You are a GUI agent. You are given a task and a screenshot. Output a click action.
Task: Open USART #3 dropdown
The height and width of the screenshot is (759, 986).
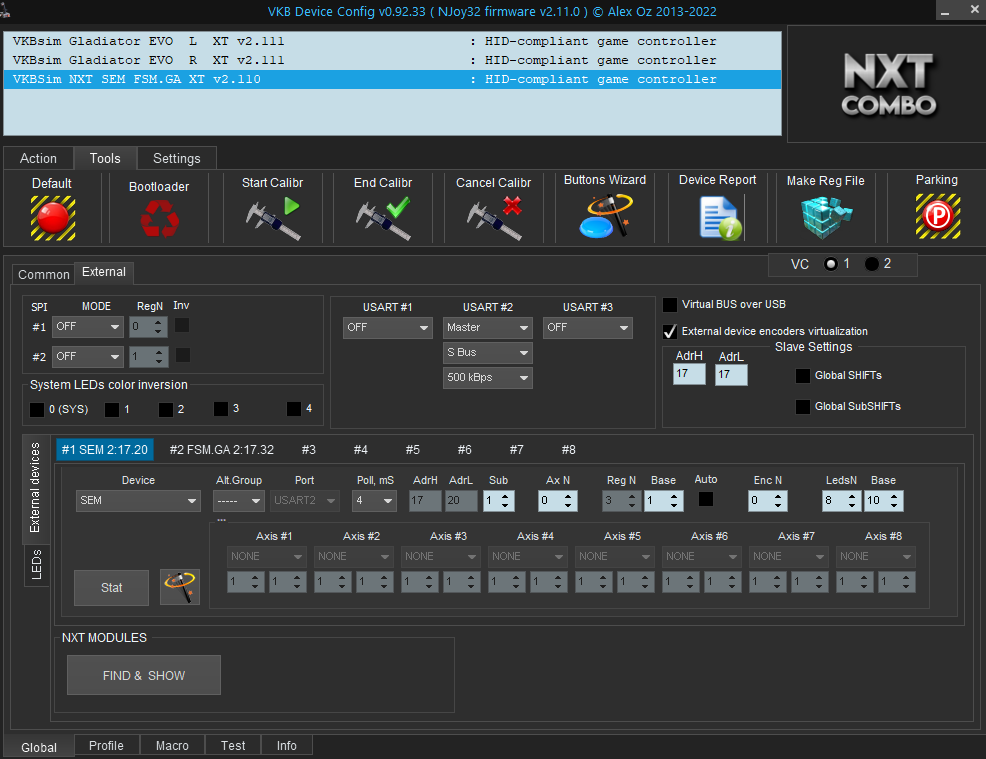click(x=587, y=328)
